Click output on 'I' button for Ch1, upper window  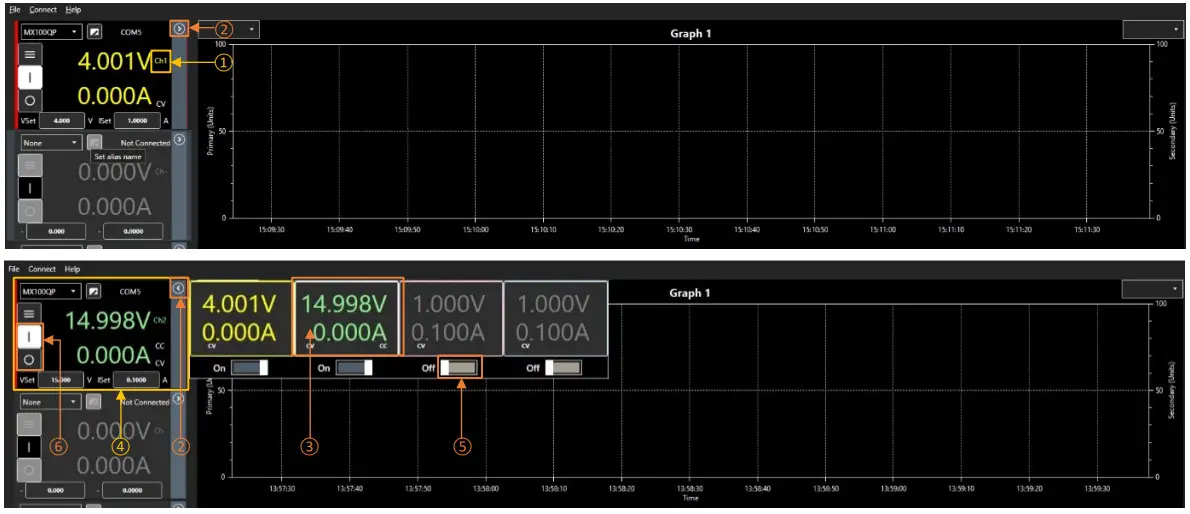click(30, 77)
